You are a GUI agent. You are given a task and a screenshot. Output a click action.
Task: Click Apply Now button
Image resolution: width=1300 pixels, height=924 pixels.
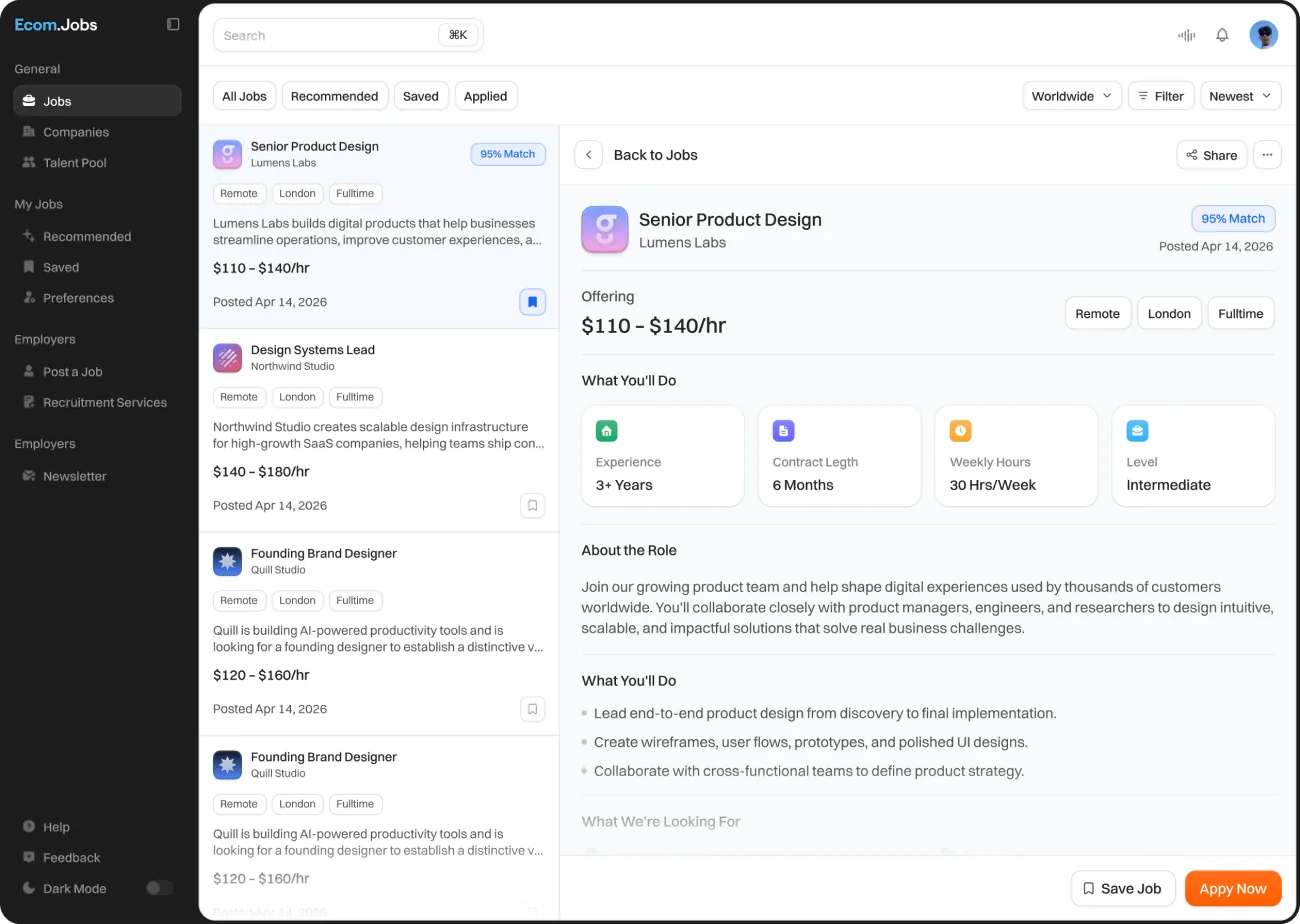coord(1233,888)
